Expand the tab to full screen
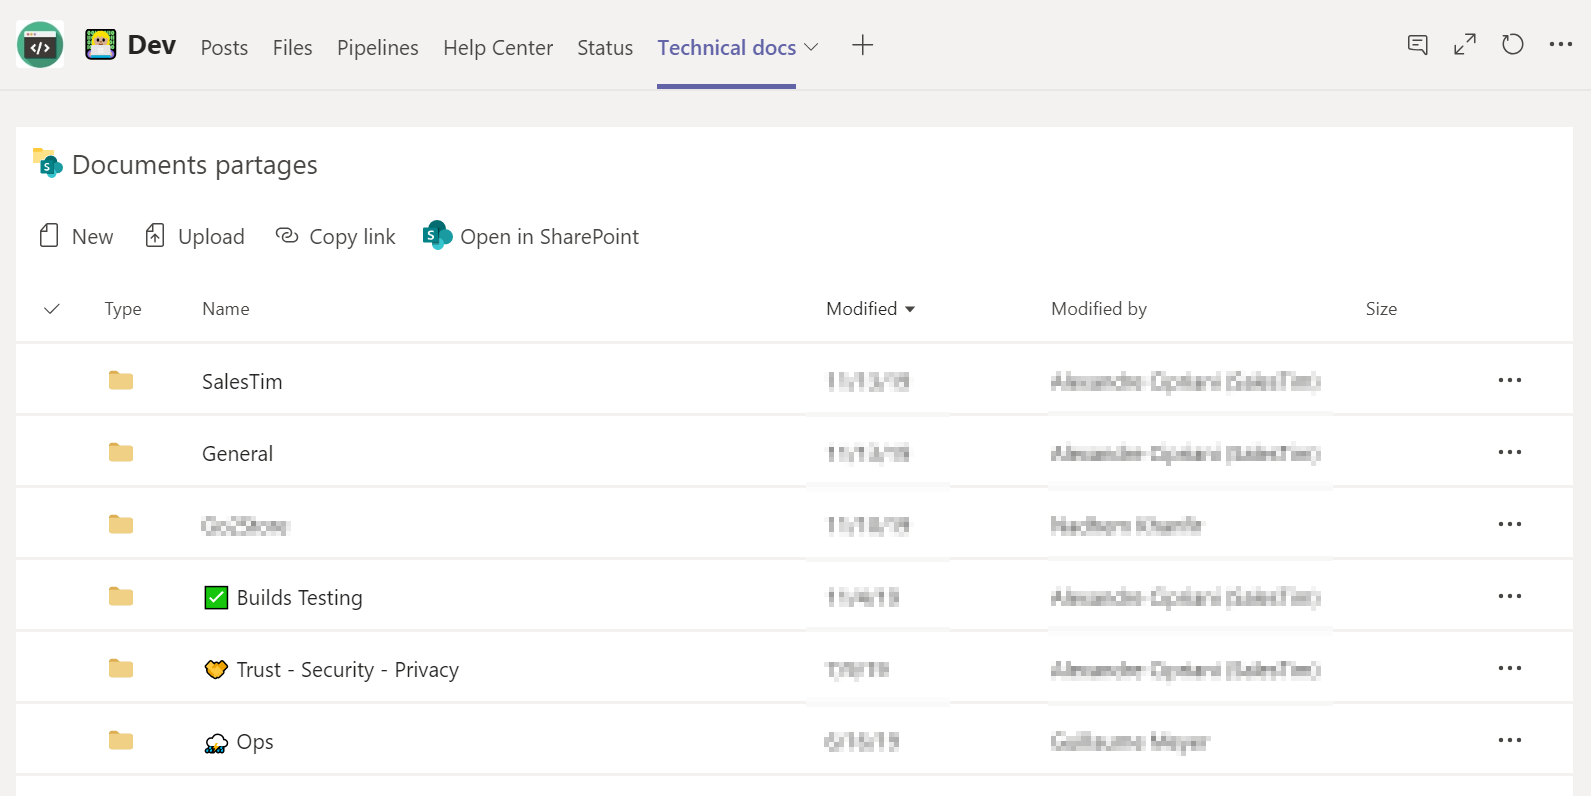The width and height of the screenshot is (1591, 796). (x=1465, y=45)
